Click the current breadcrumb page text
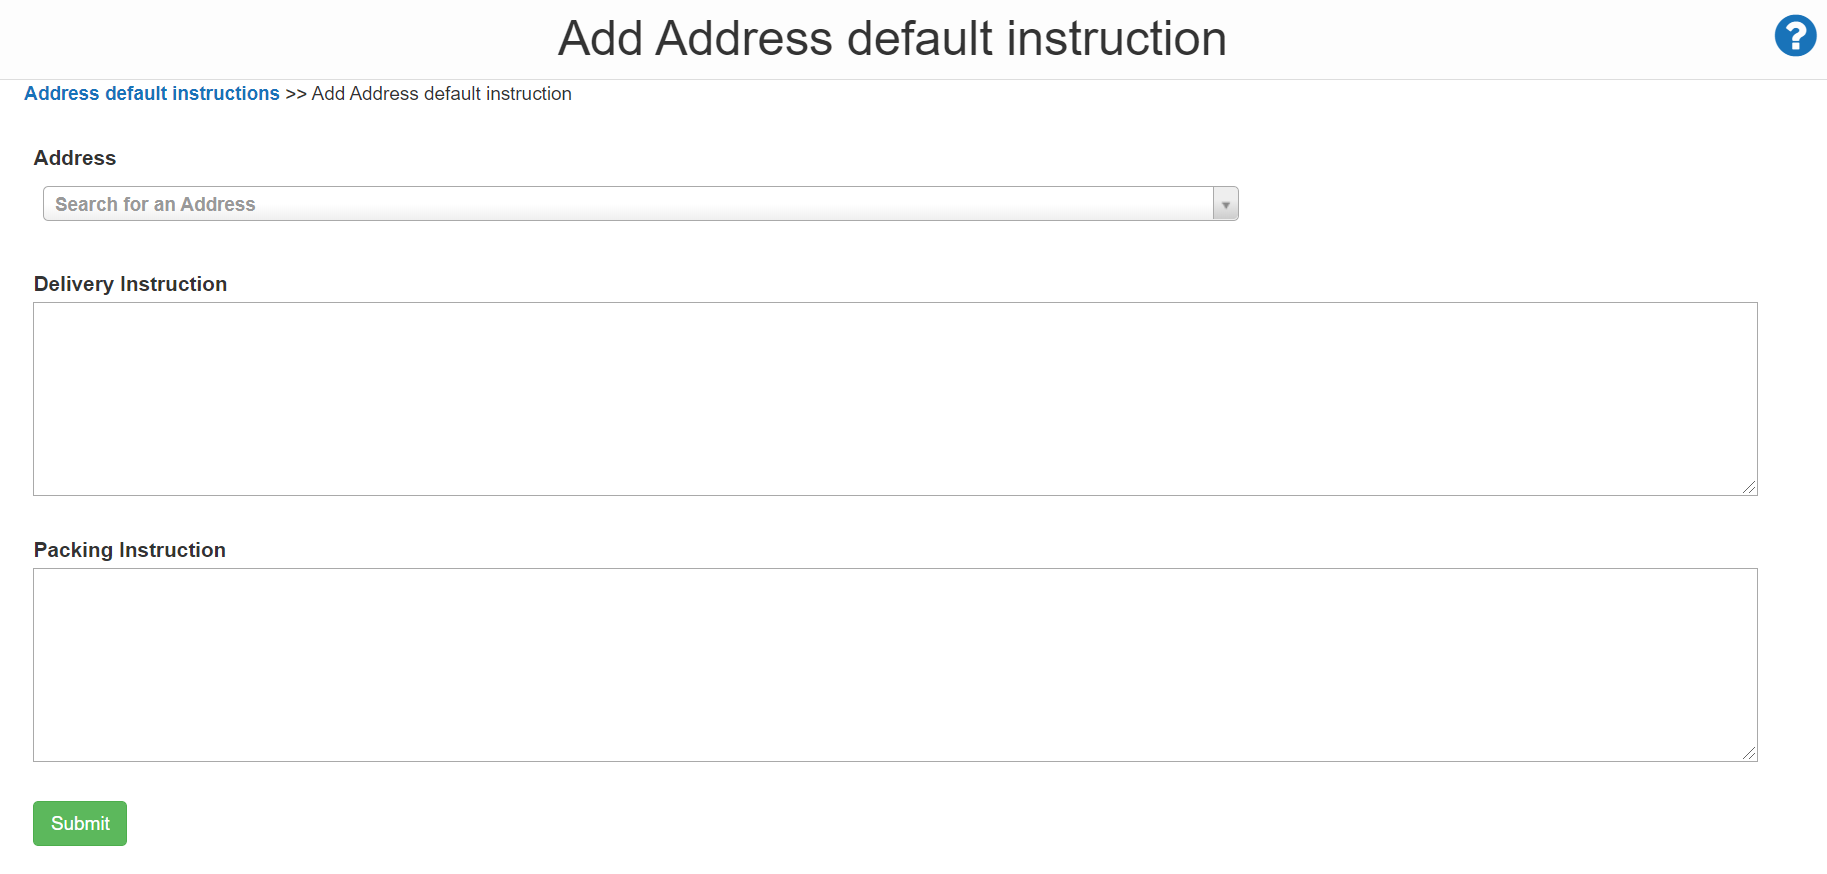 coord(441,93)
